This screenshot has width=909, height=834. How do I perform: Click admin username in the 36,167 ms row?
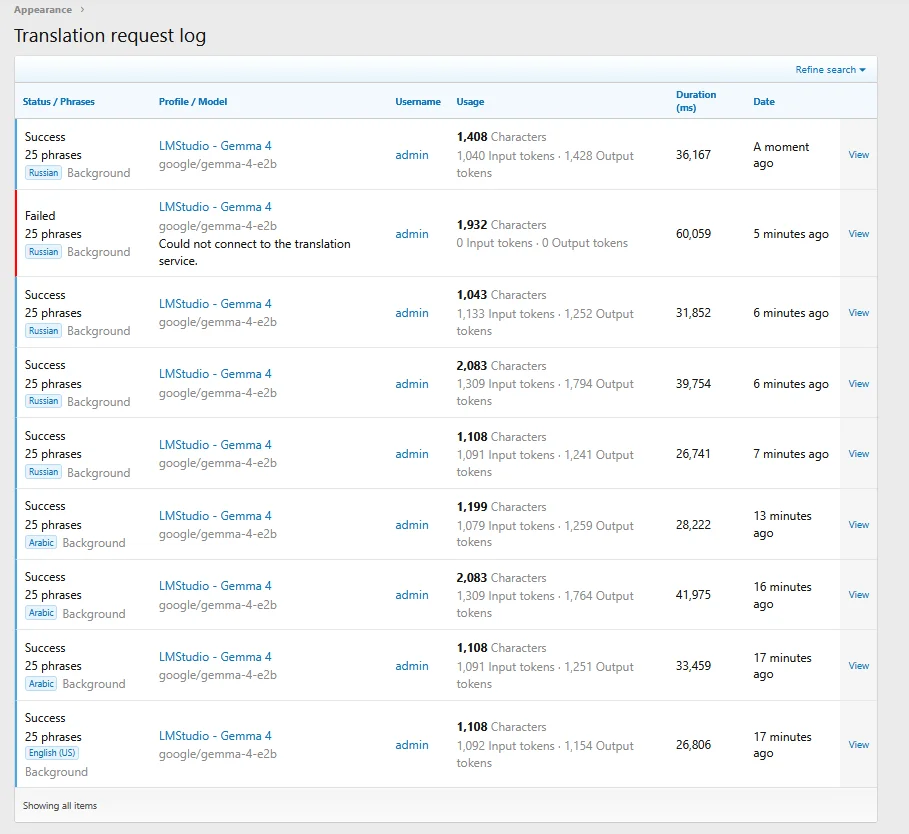pyautogui.click(x=412, y=155)
